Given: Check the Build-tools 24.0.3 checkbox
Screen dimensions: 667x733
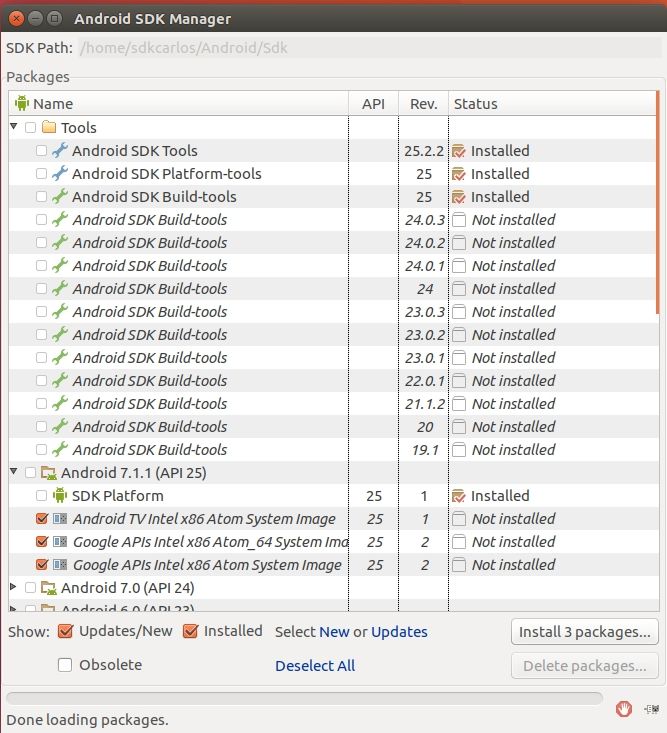Looking at the screenshot, I should [41, 219].
